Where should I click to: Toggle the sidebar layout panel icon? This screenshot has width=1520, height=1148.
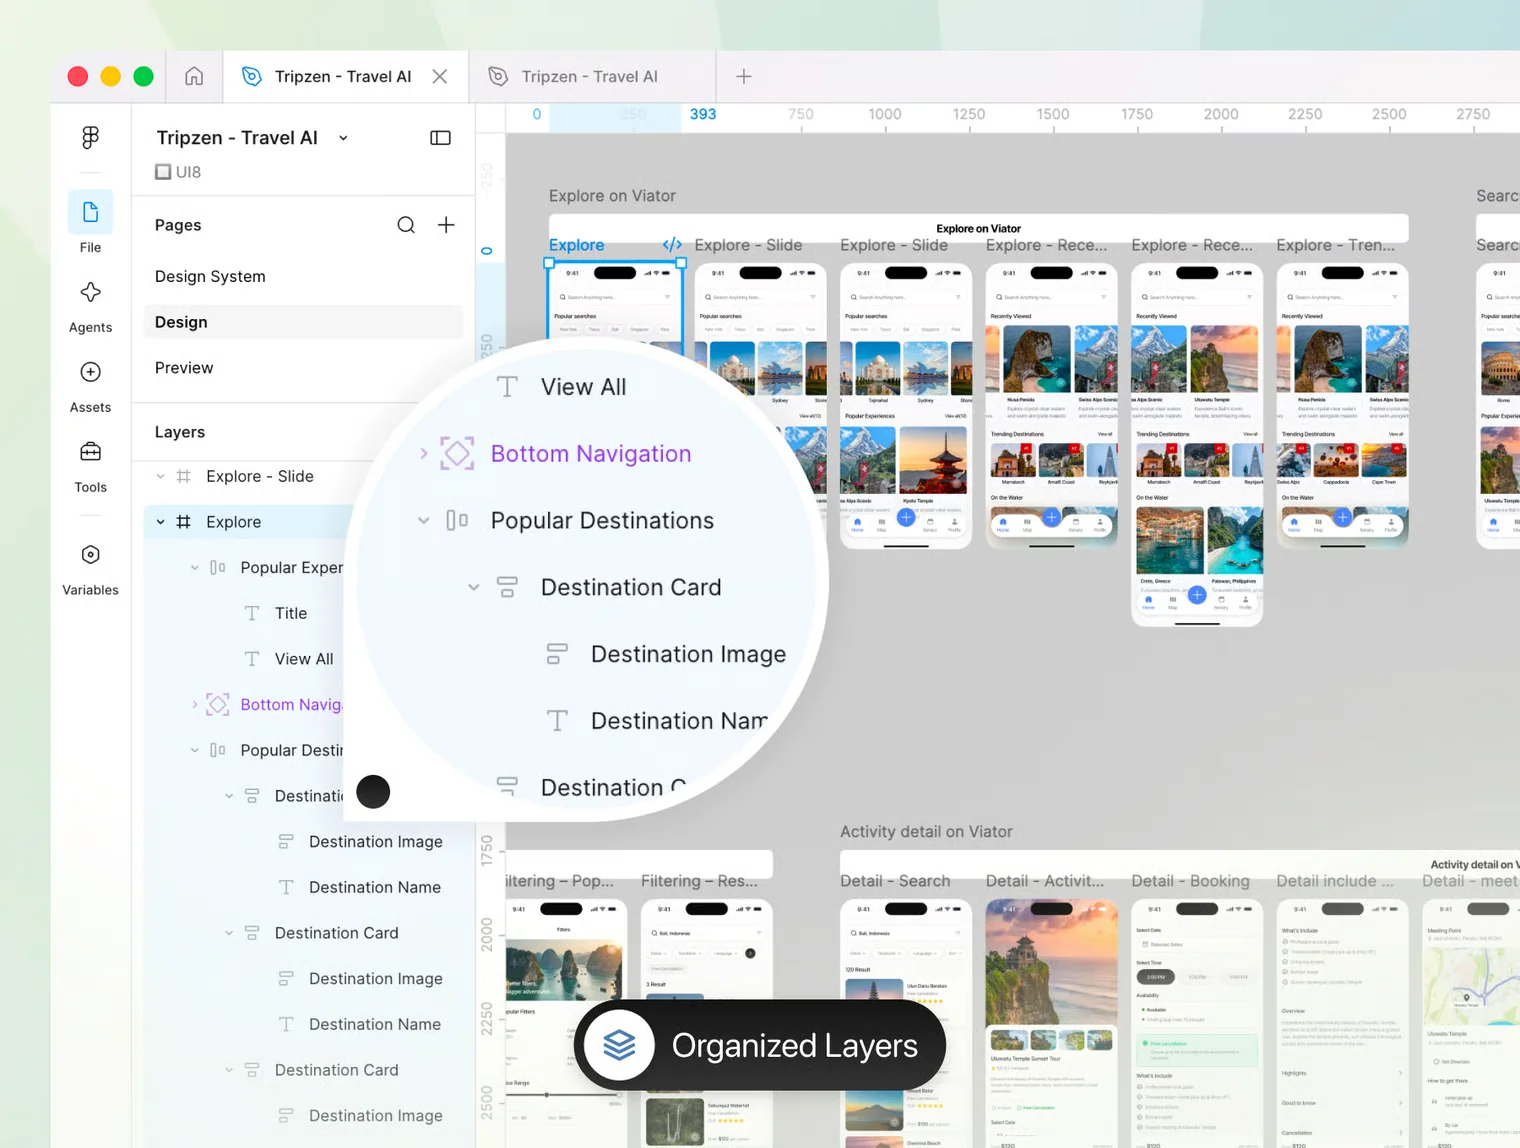coord(440,138)
